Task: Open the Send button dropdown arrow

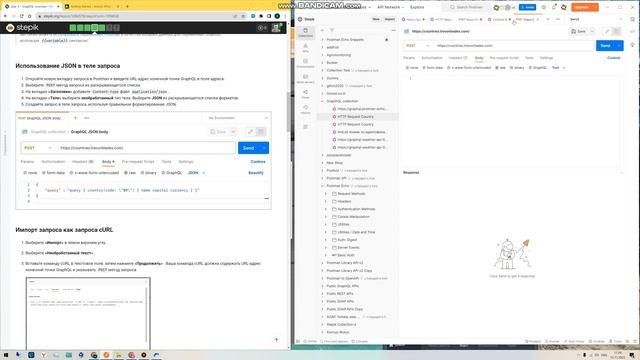Action: [x=619, y=46]
